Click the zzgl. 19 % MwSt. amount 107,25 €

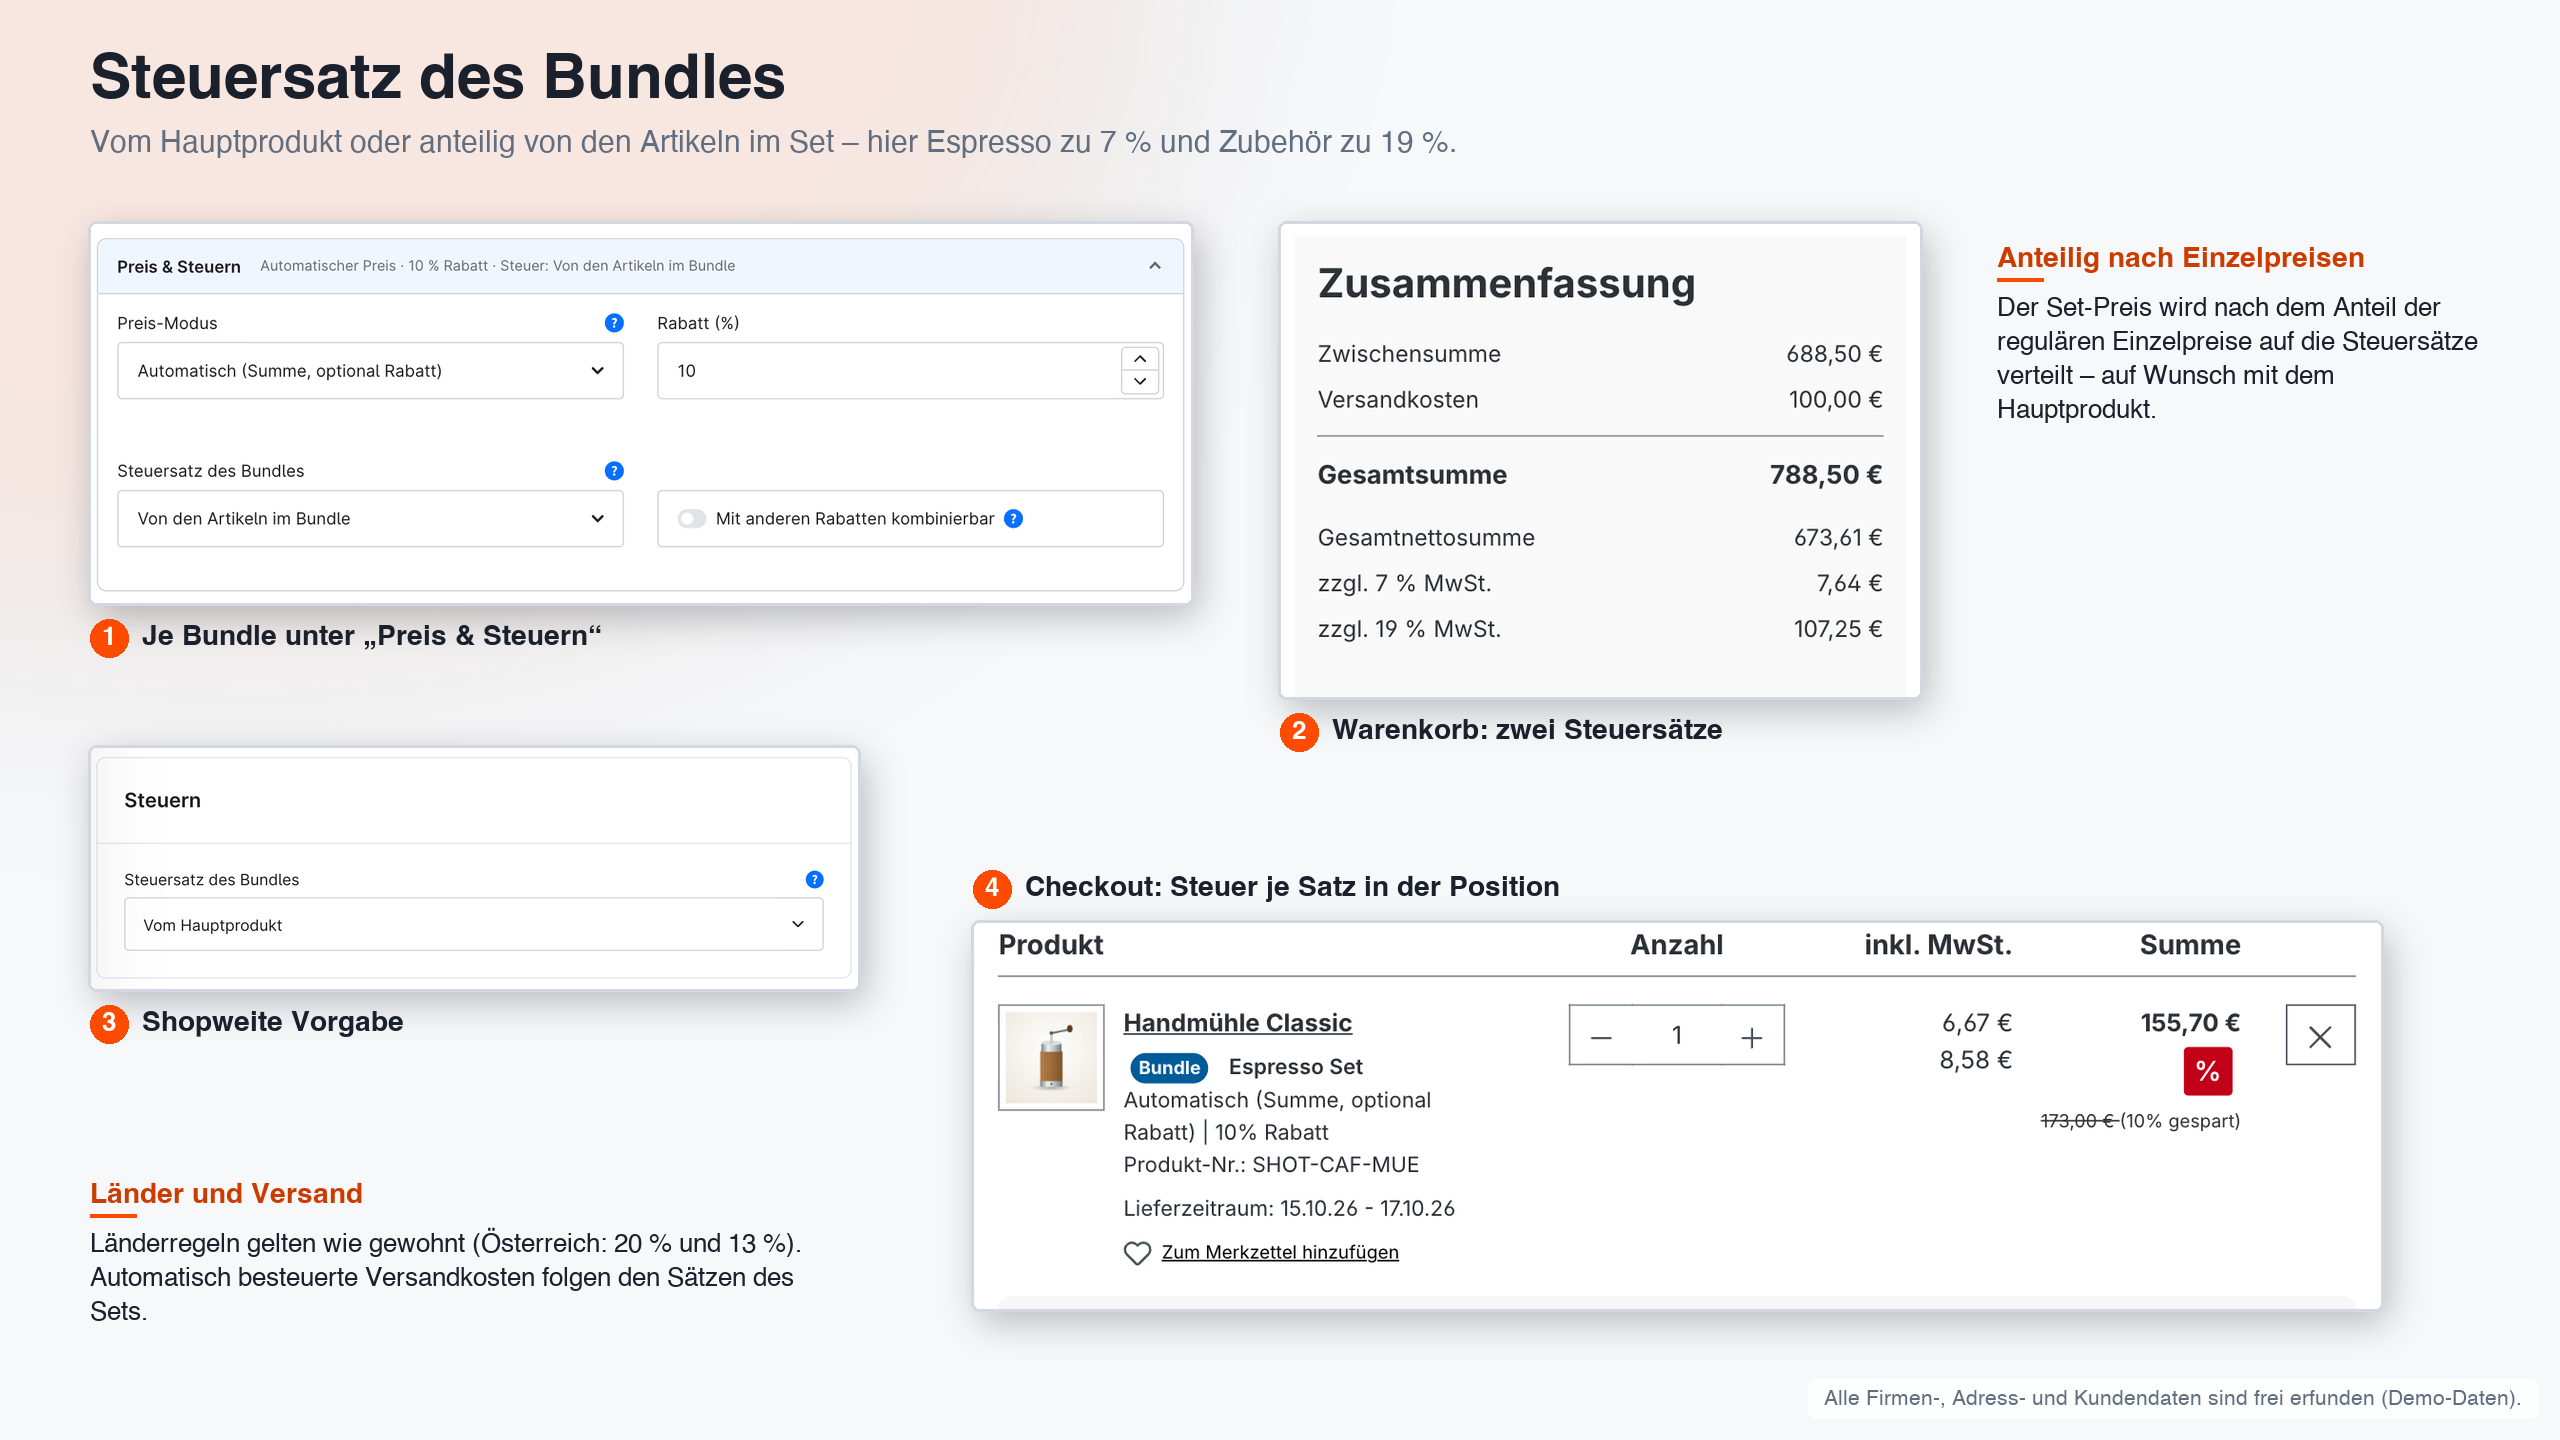1837,629
